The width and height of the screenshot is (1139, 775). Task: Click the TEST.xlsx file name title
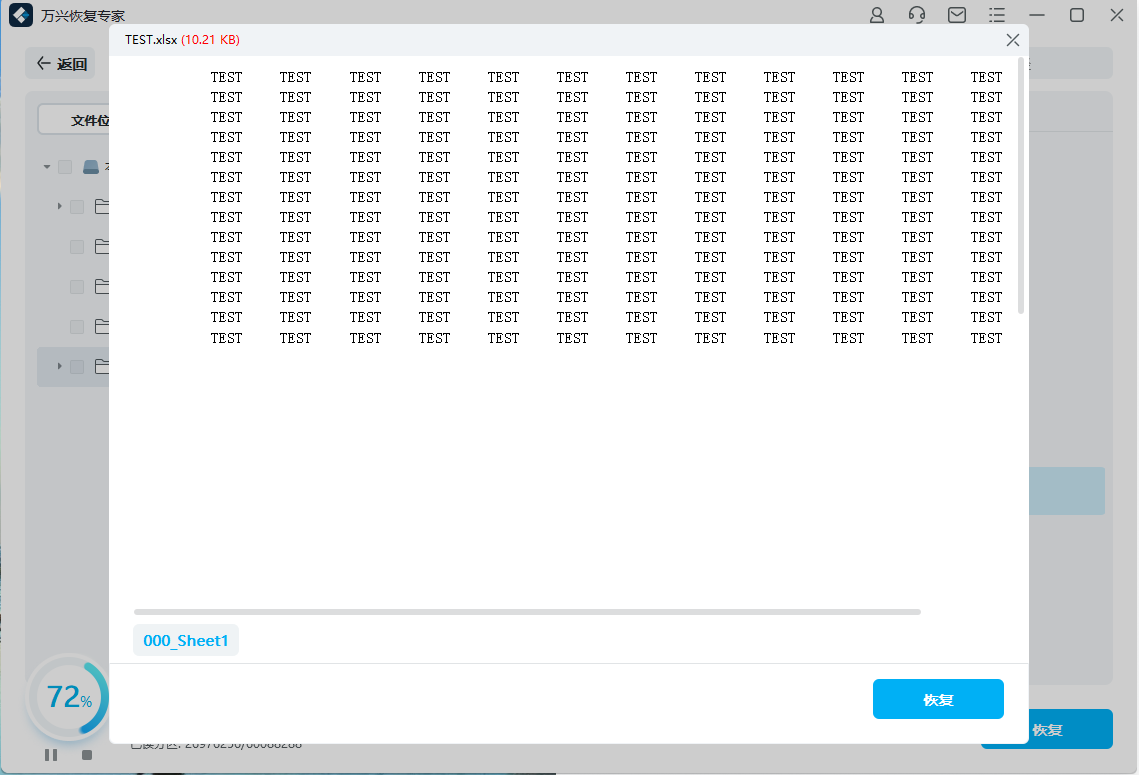click(x=151, y=40)
